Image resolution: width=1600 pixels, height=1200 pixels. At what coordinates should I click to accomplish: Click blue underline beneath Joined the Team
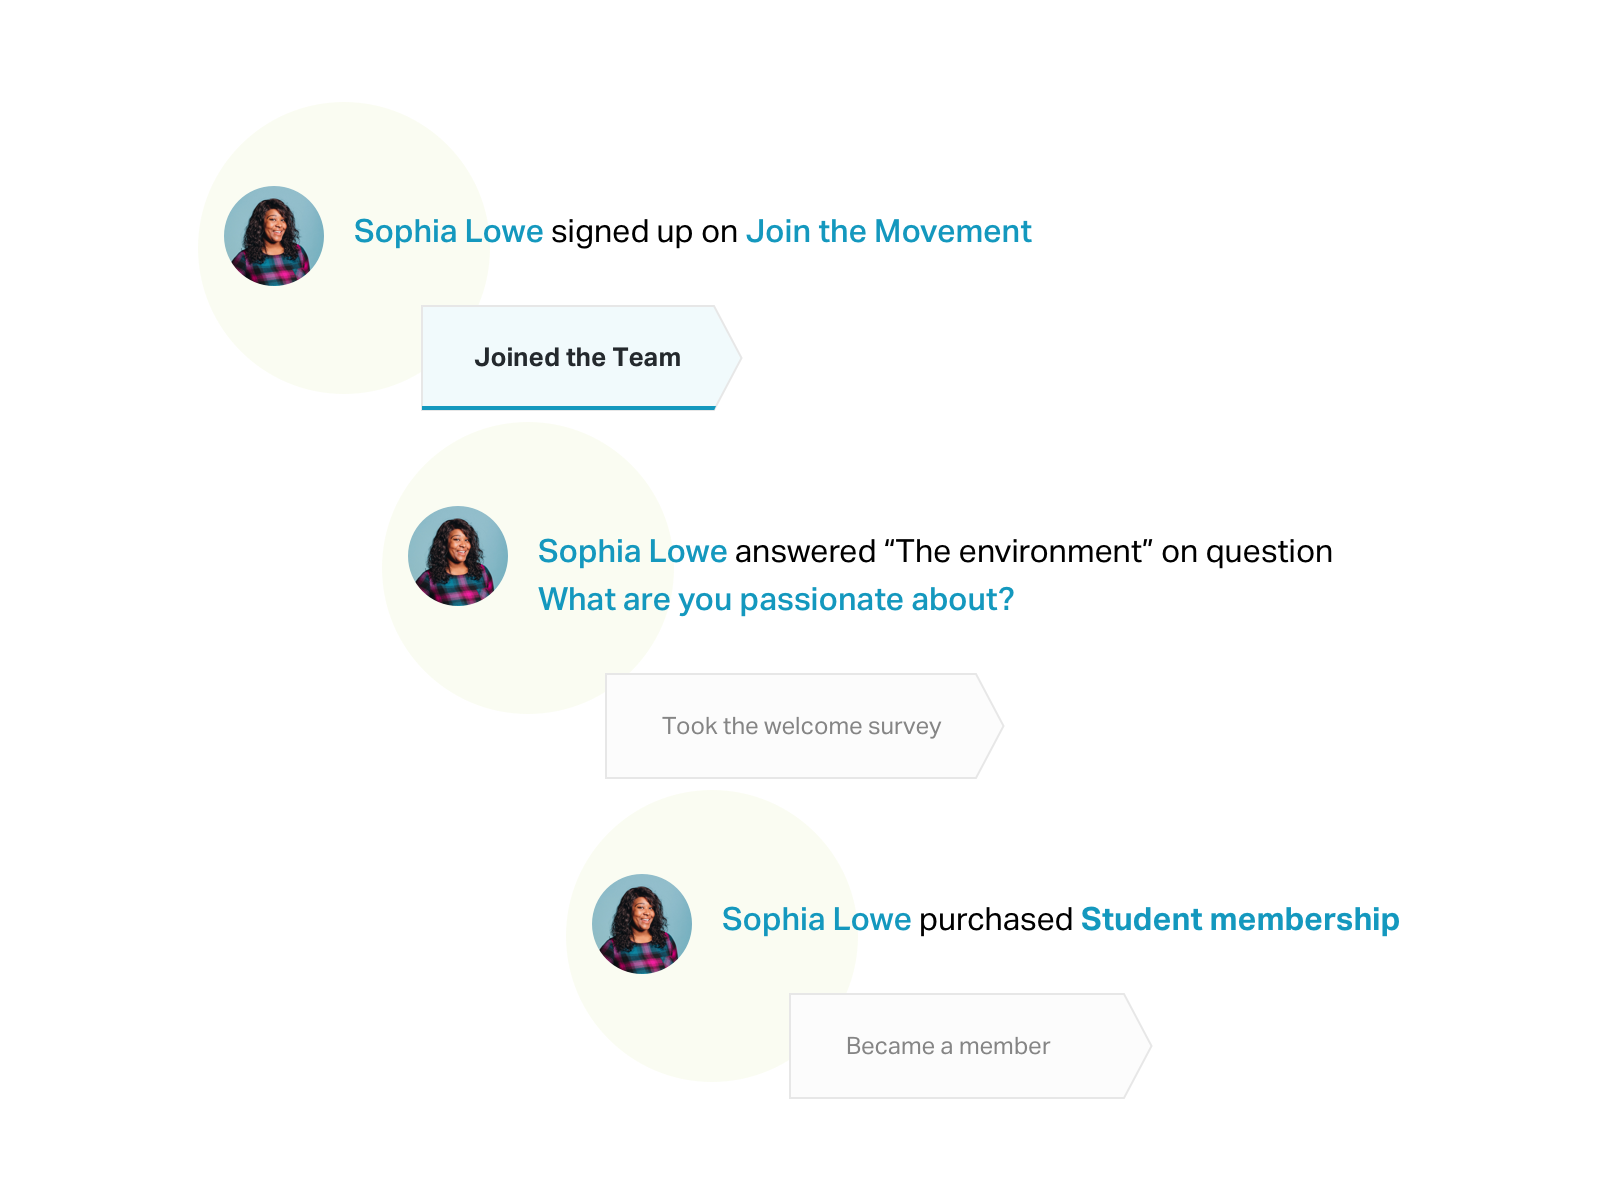[569, 408]
